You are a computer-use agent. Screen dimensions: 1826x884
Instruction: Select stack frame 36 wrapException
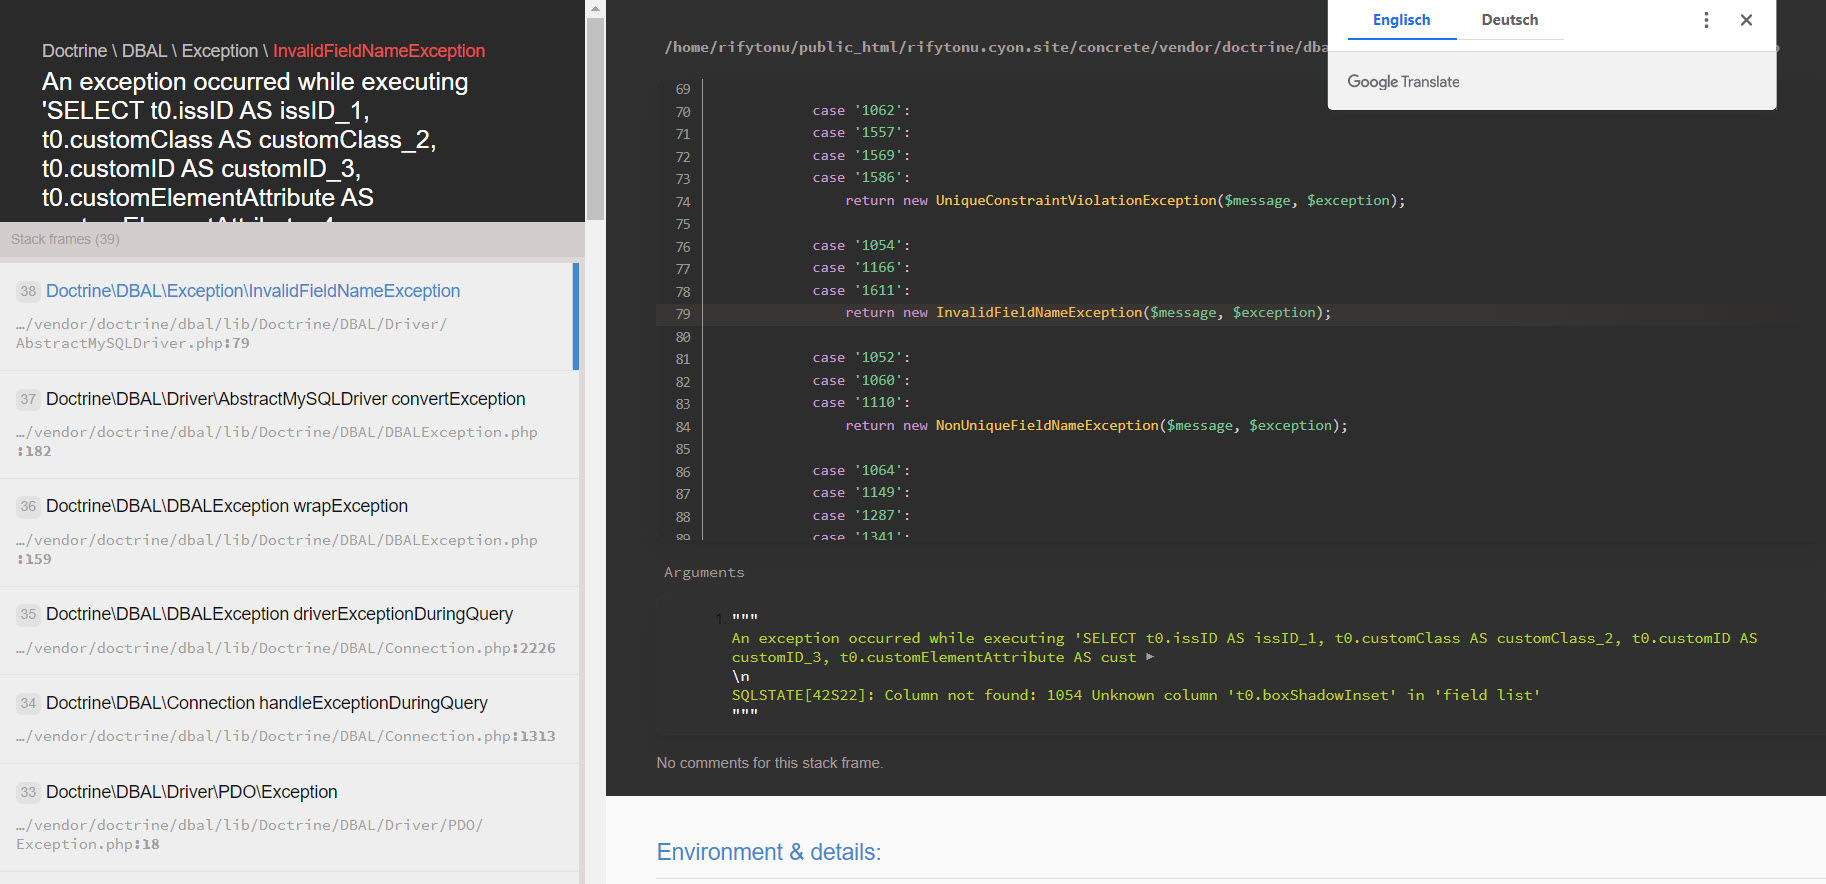tap(226, 506)
